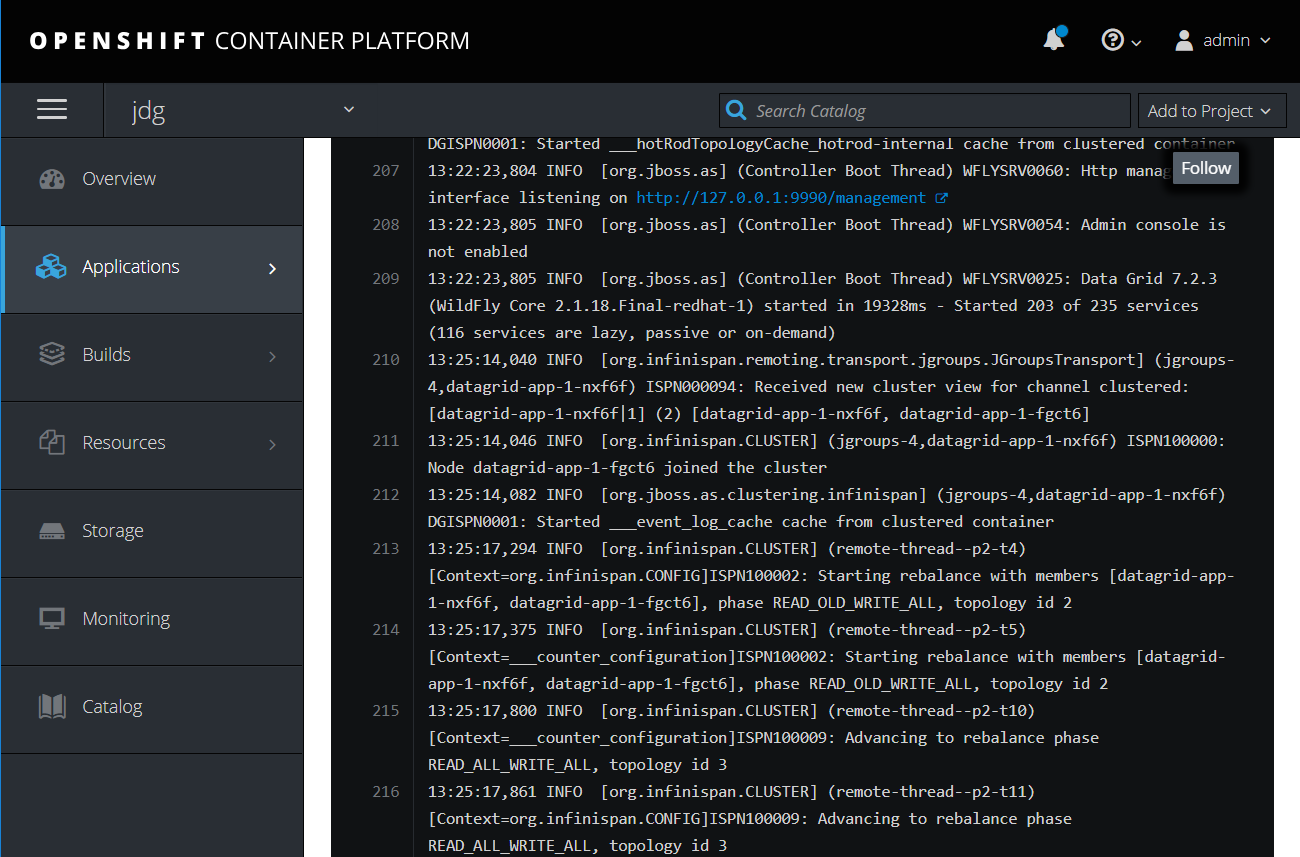The height and width of the screenshot is (857, 1300).
Task: Select log line number 214
Action: [x=386, y=630]
